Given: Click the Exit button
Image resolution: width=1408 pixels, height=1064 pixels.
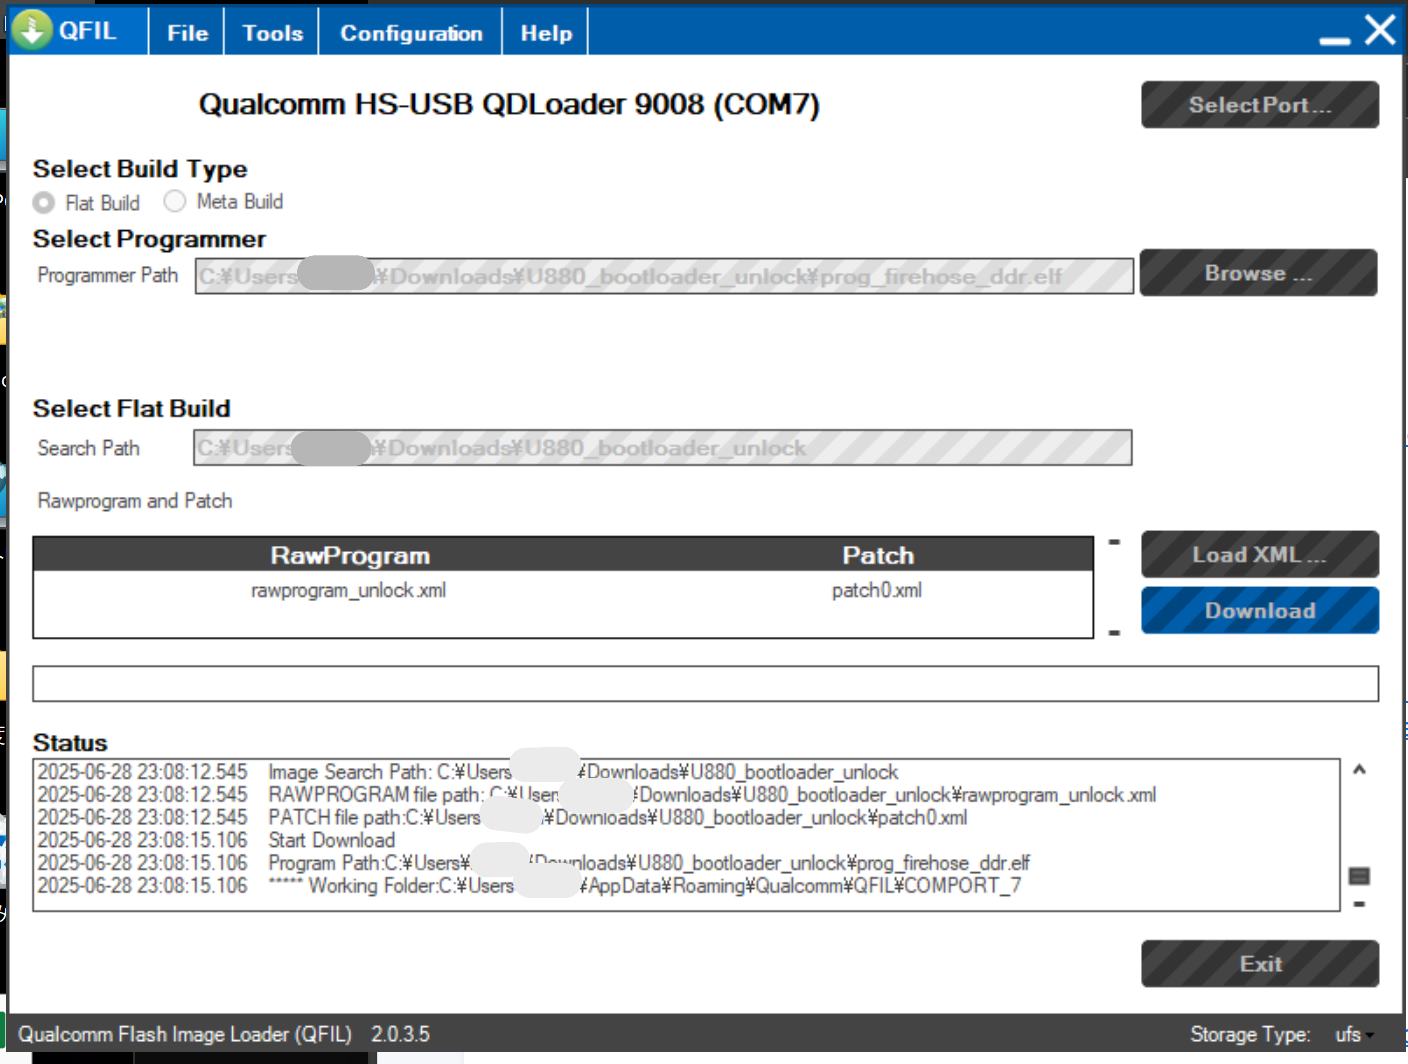Looking at the screenshot, I should pos(1260,964).
